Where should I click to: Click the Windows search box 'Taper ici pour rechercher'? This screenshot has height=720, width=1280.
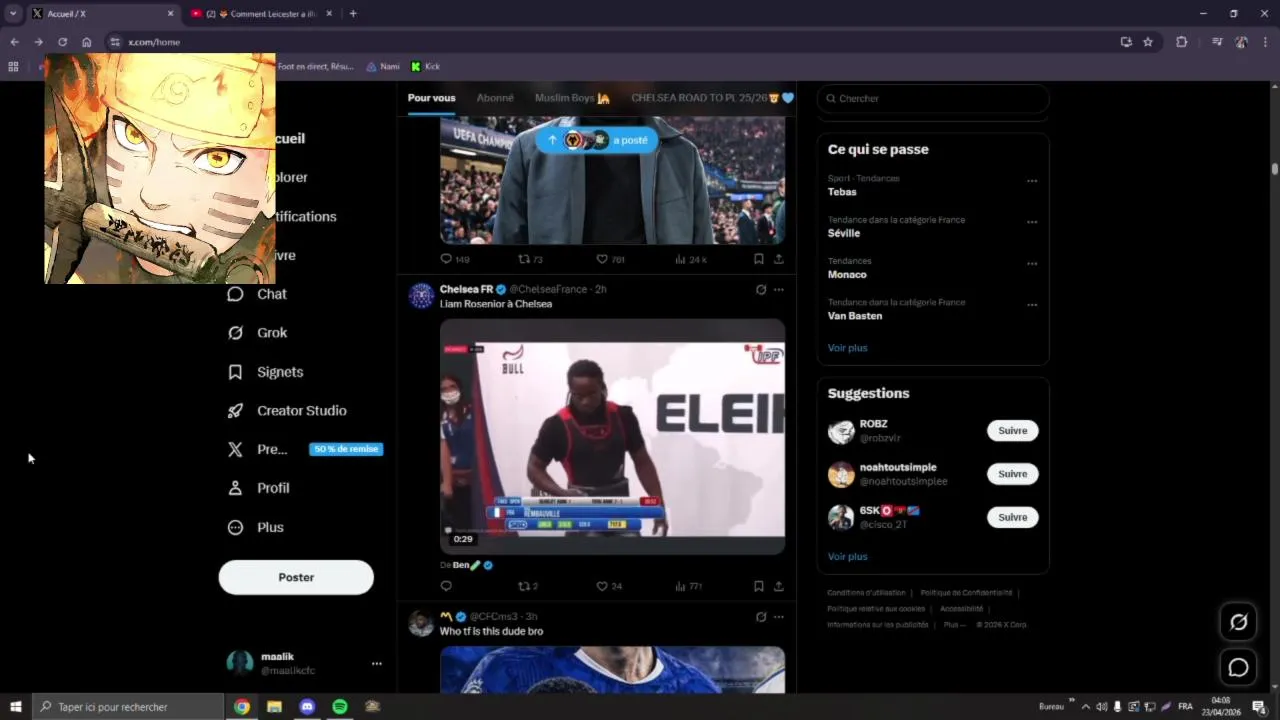pyautogui.click(x=128, y=706)
